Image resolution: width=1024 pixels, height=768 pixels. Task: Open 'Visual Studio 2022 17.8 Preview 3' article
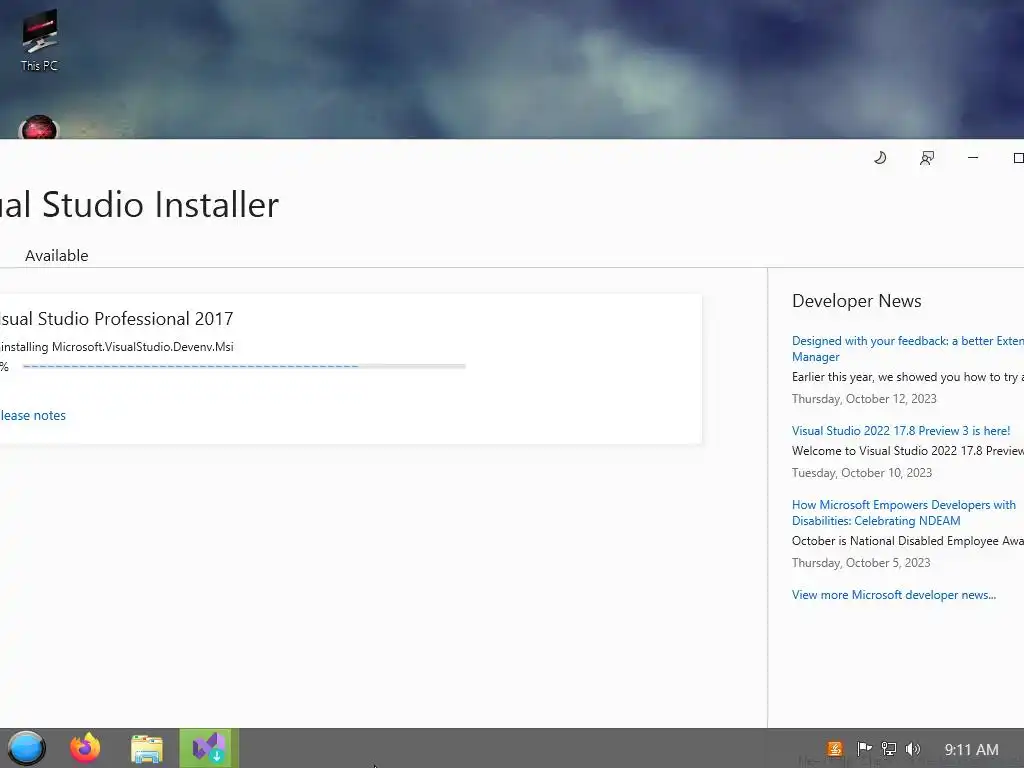pos(901,431)
